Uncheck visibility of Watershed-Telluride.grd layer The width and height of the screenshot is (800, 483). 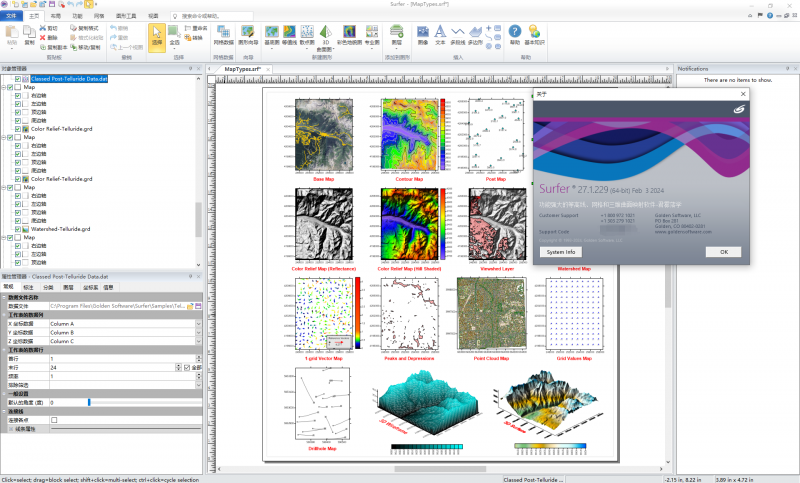(19, 229)
